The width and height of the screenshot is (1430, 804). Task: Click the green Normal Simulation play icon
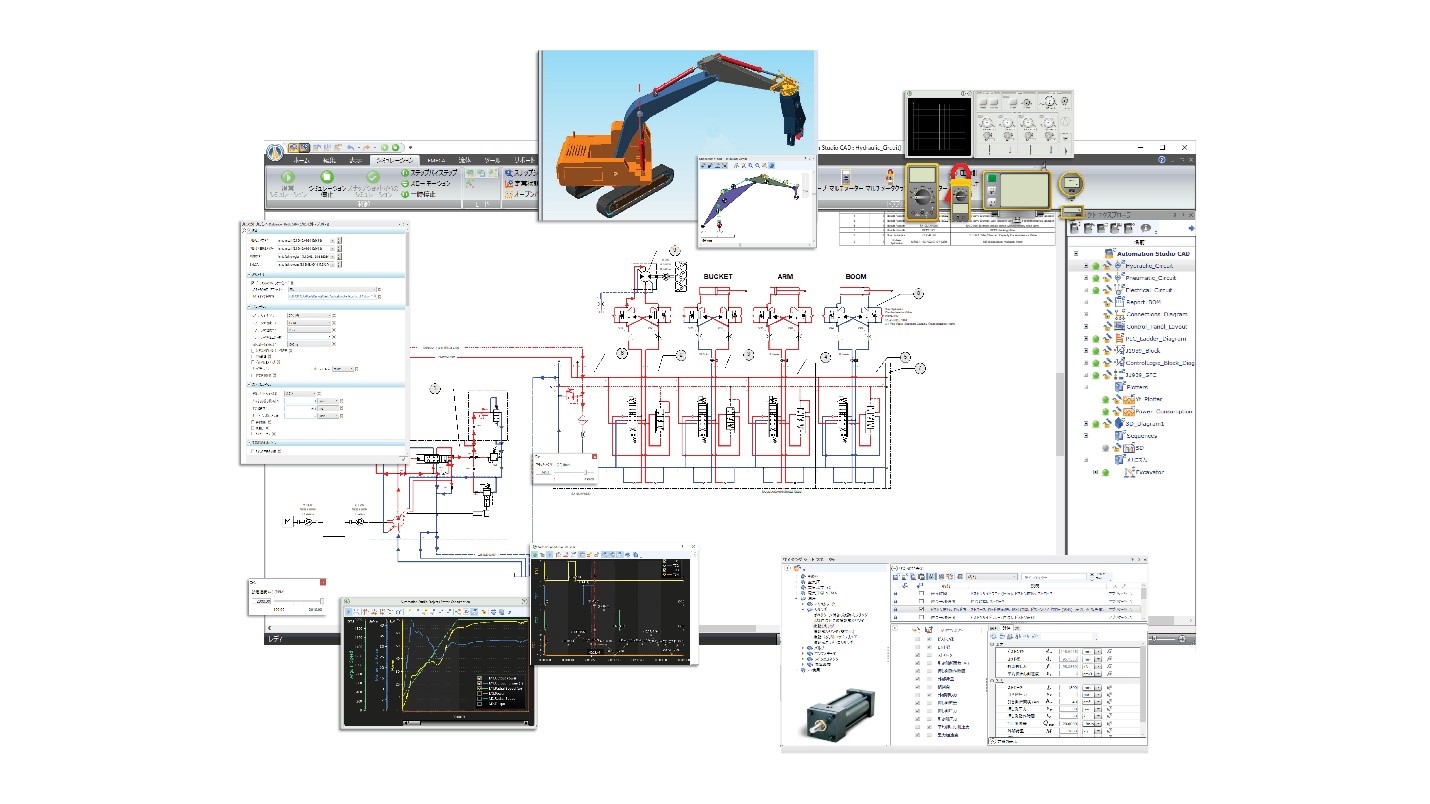(286, 177)
